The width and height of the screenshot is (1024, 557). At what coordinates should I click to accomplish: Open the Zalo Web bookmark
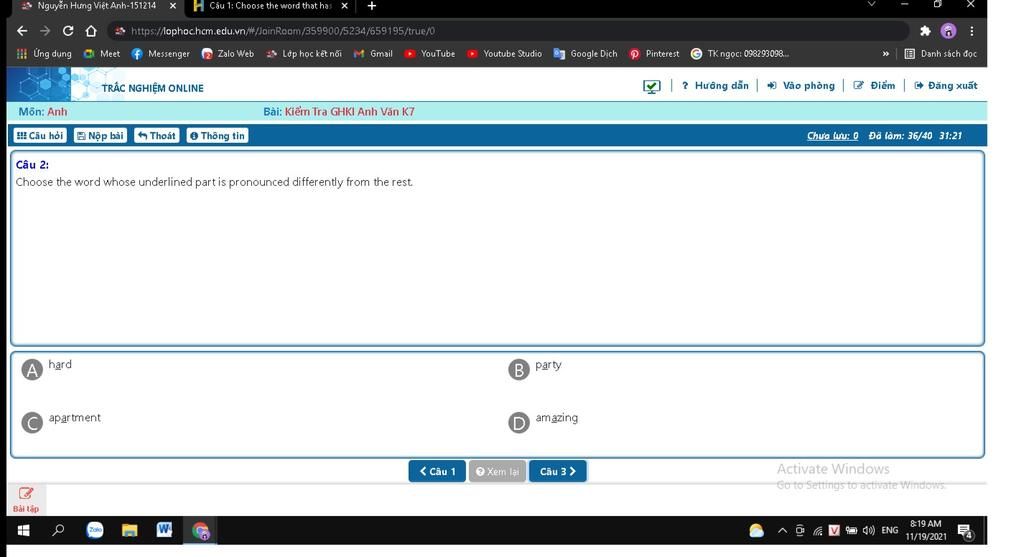point(228,54)
